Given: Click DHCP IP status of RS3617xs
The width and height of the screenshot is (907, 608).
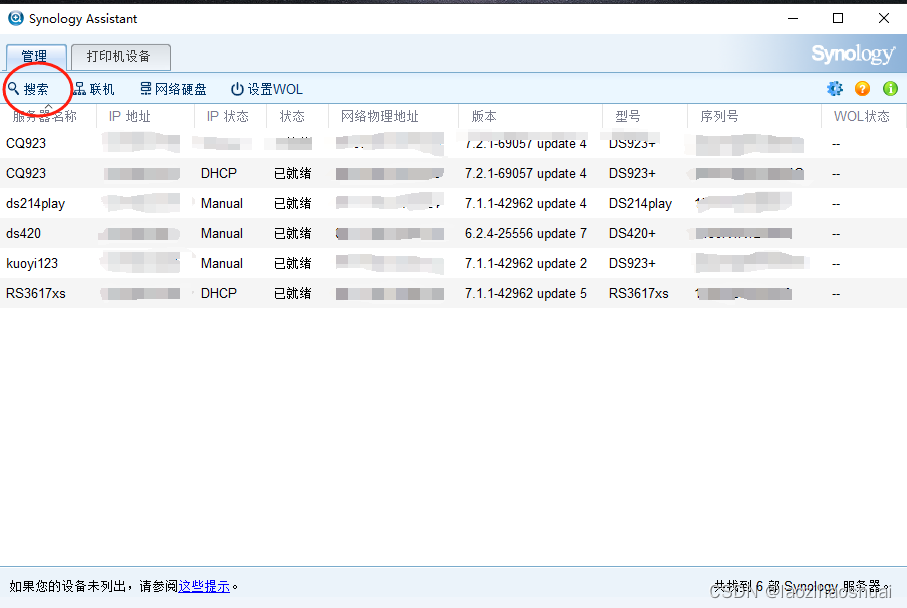Looking at the screenshot, I should coord(219,294).
